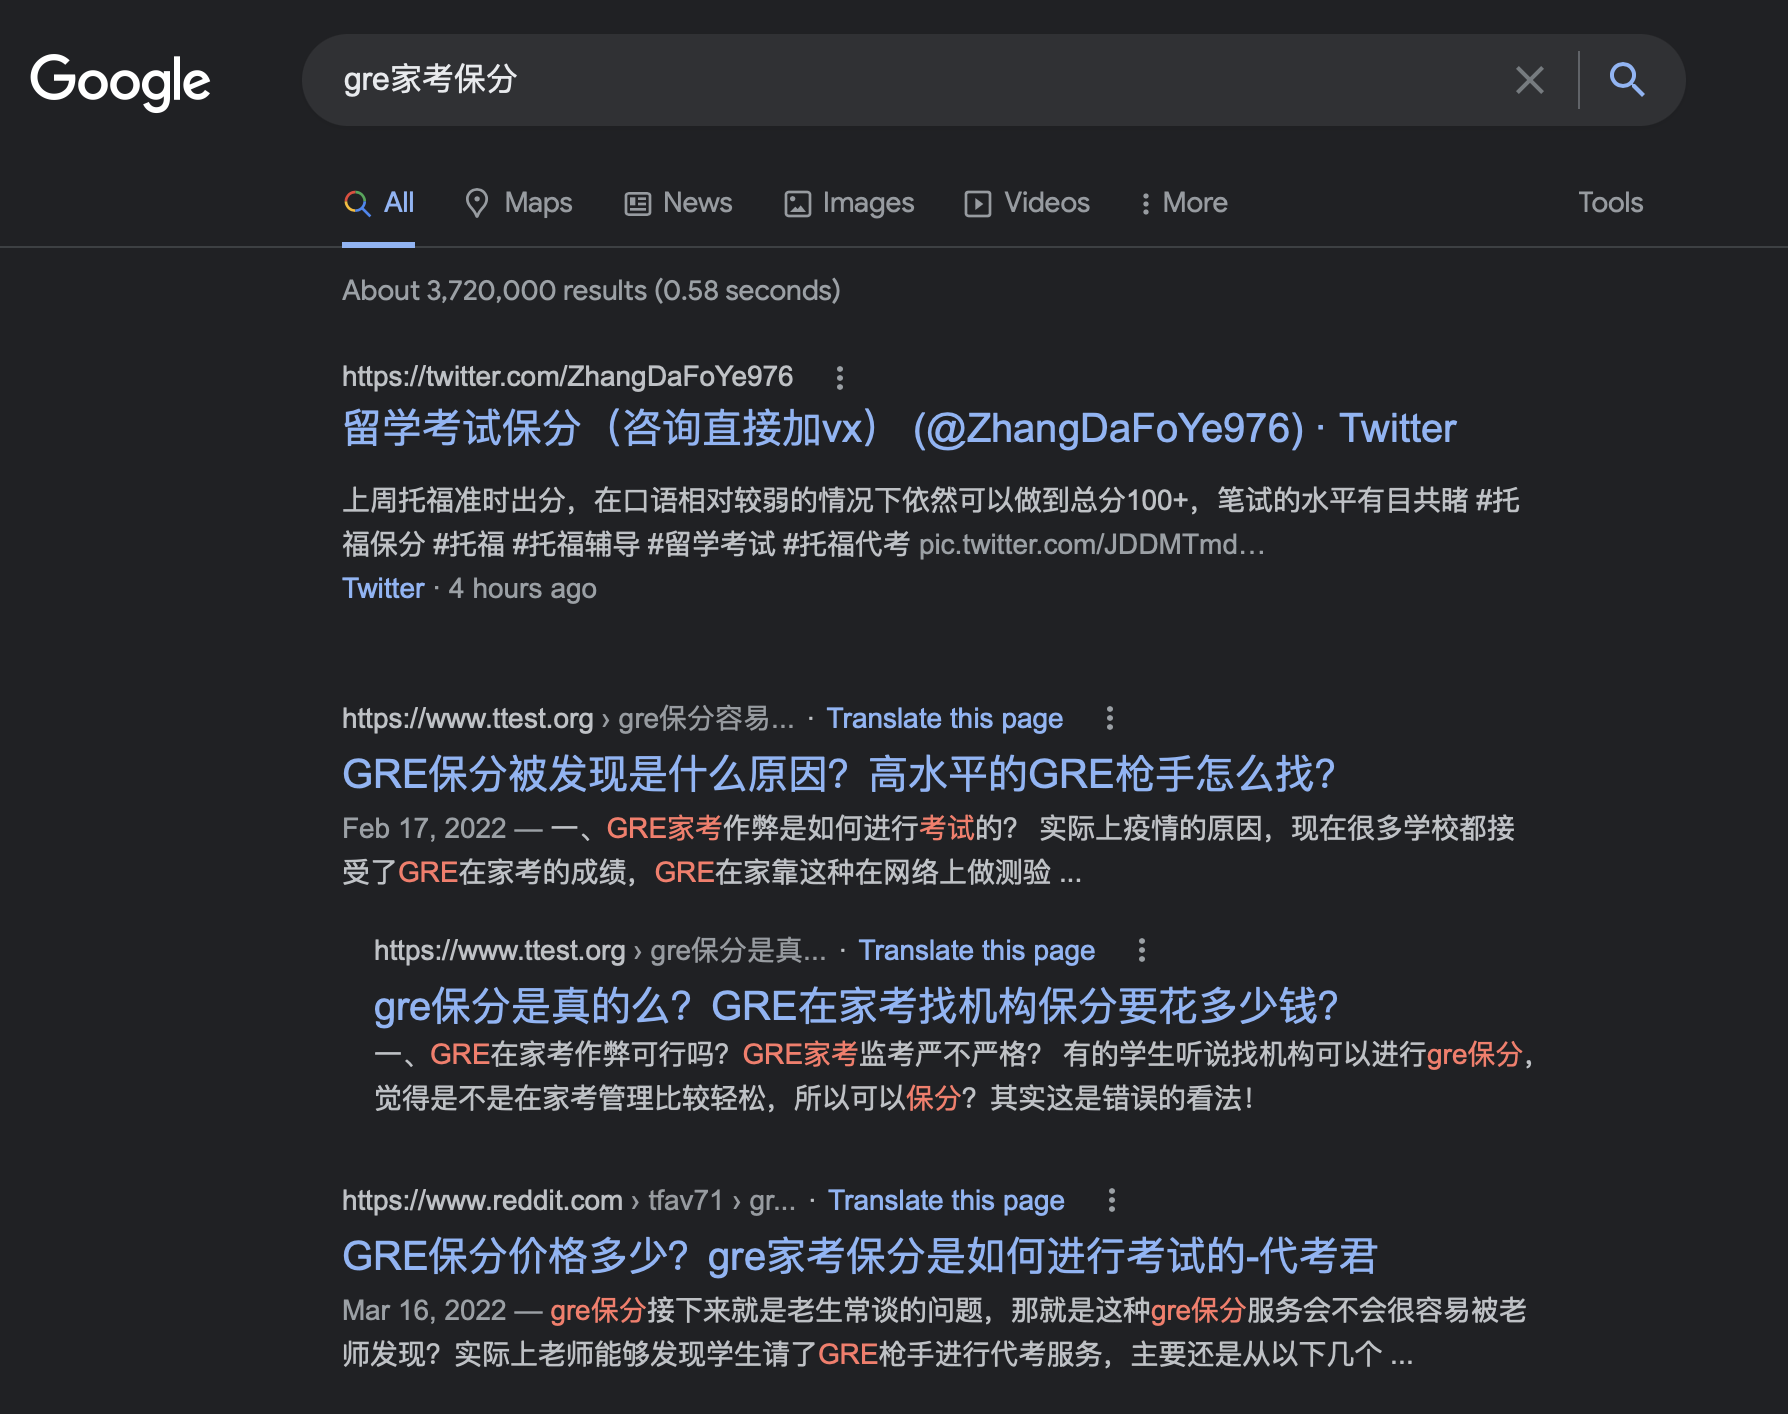Open result 'GRE保分价格多少'
1788x1414 pixels.
point(860,1256)
